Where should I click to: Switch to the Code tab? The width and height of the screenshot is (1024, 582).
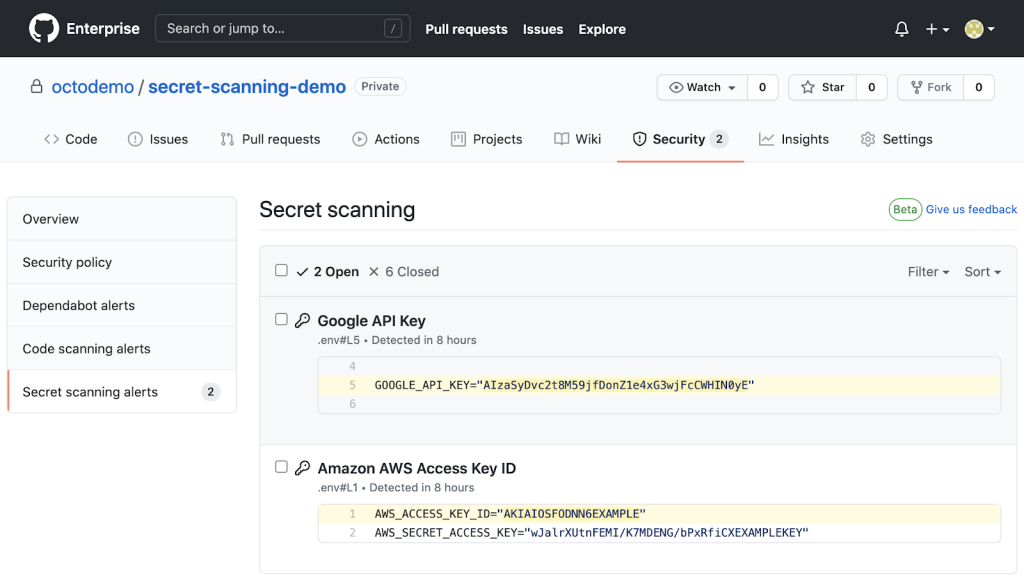71,139
